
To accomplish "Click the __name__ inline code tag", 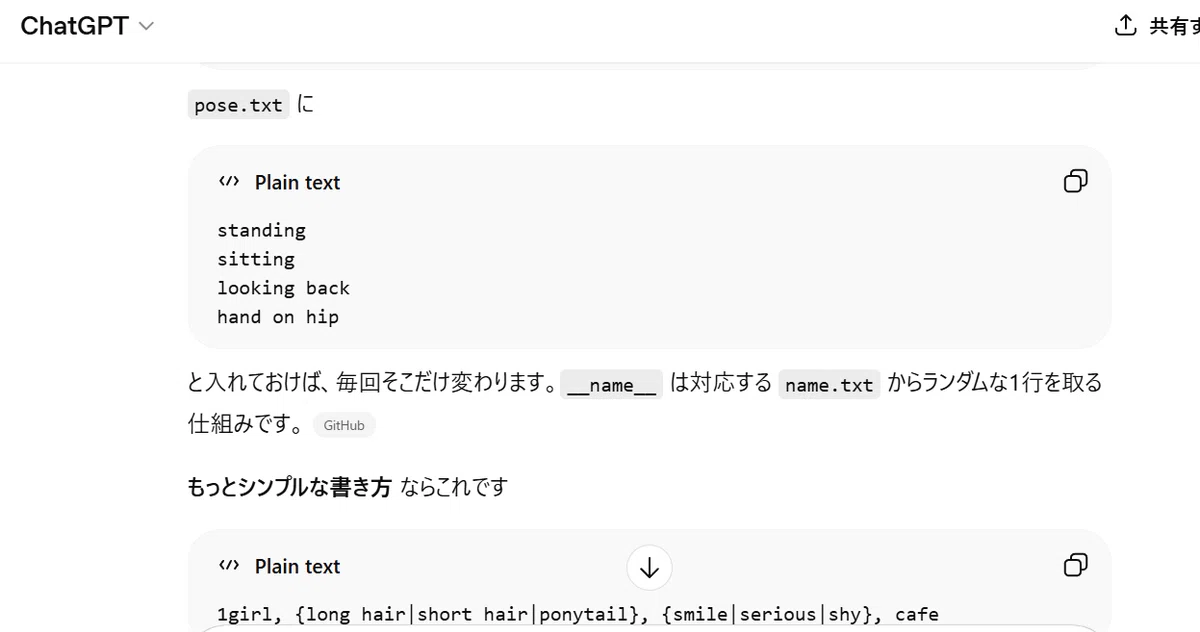I will point(611,385).
